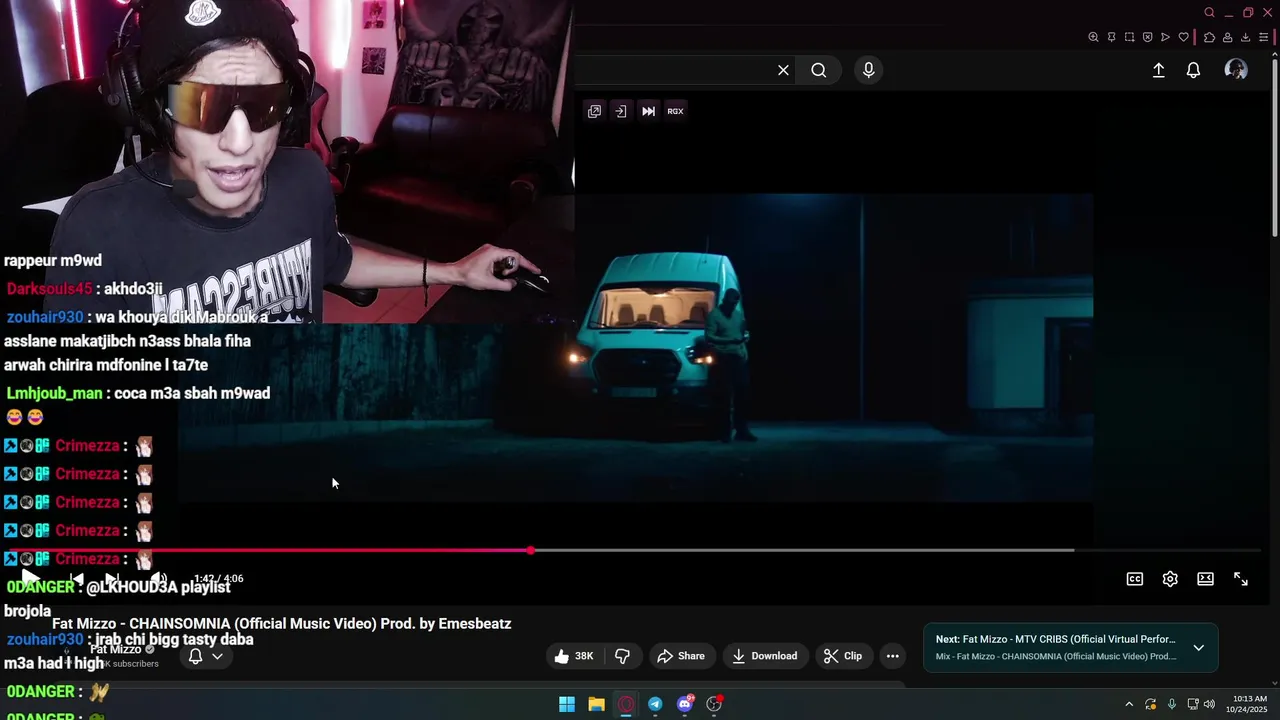
Task: Open the browser profile icon in toolbar
Action: (x=1227, y=37)
